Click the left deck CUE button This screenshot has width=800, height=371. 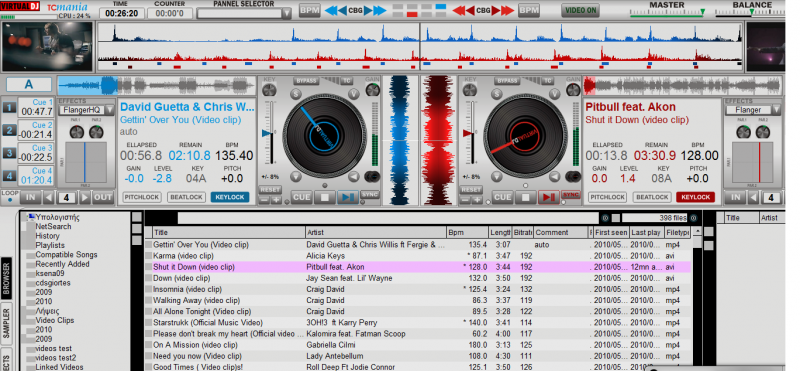[x=301, y=197]
